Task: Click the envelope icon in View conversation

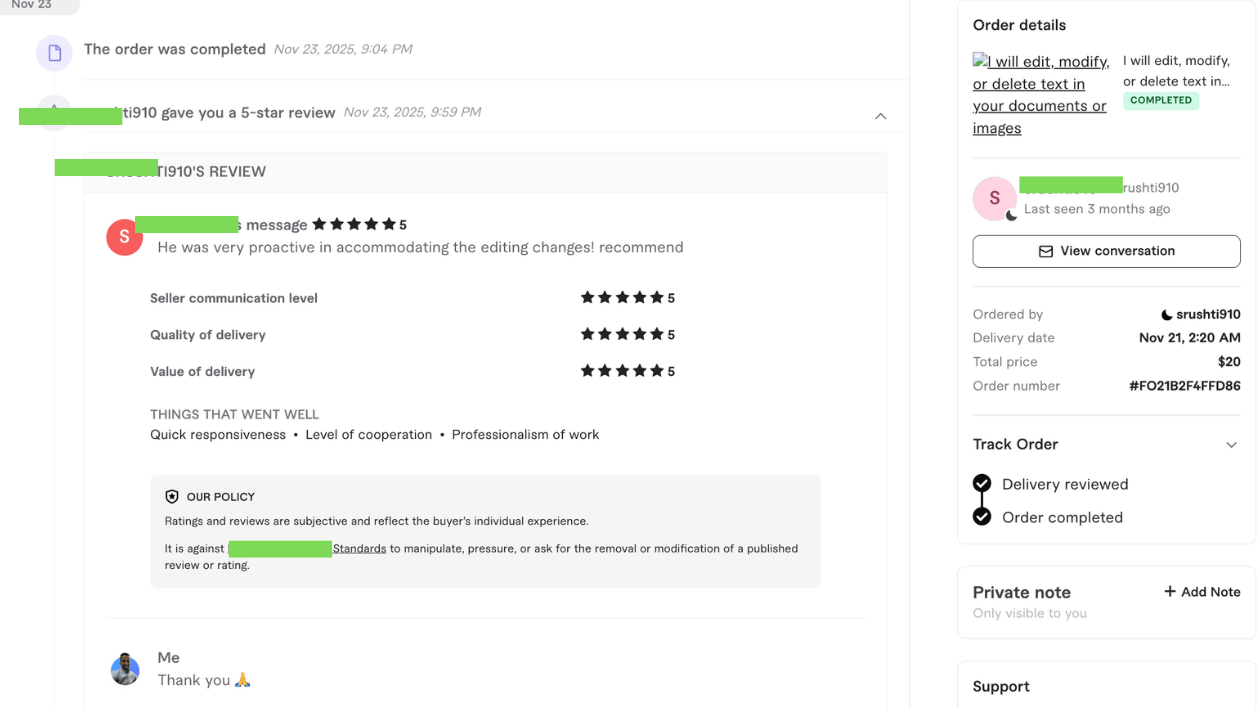Action: [1046, 252]
